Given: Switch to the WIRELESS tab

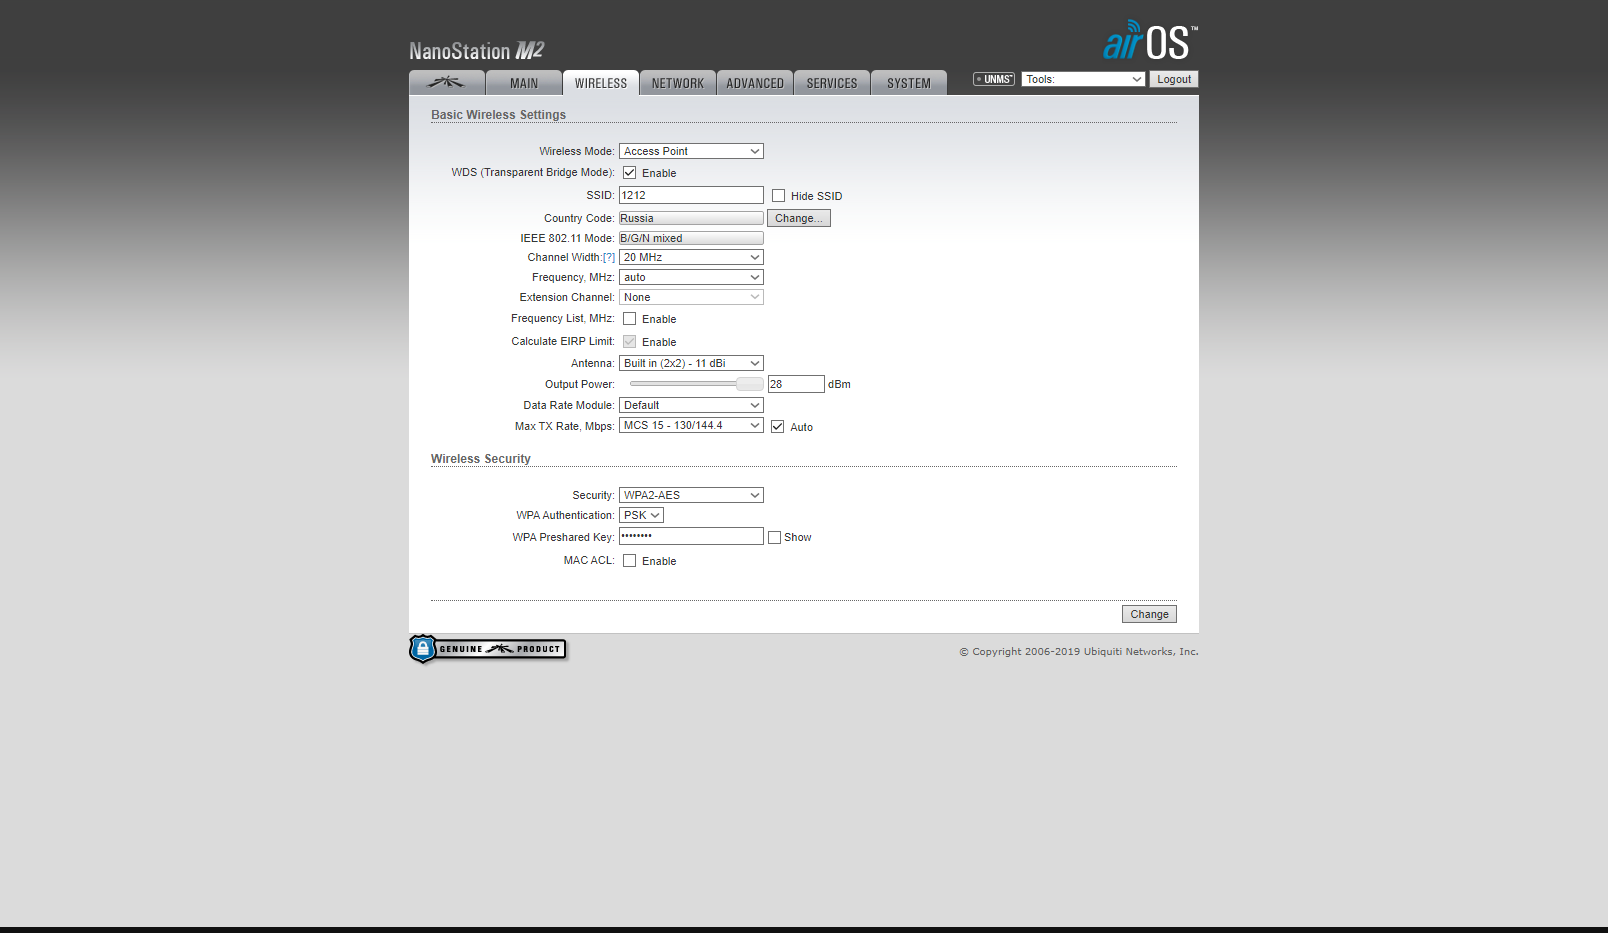Looking at the screenshot, I should click(601, 83).
